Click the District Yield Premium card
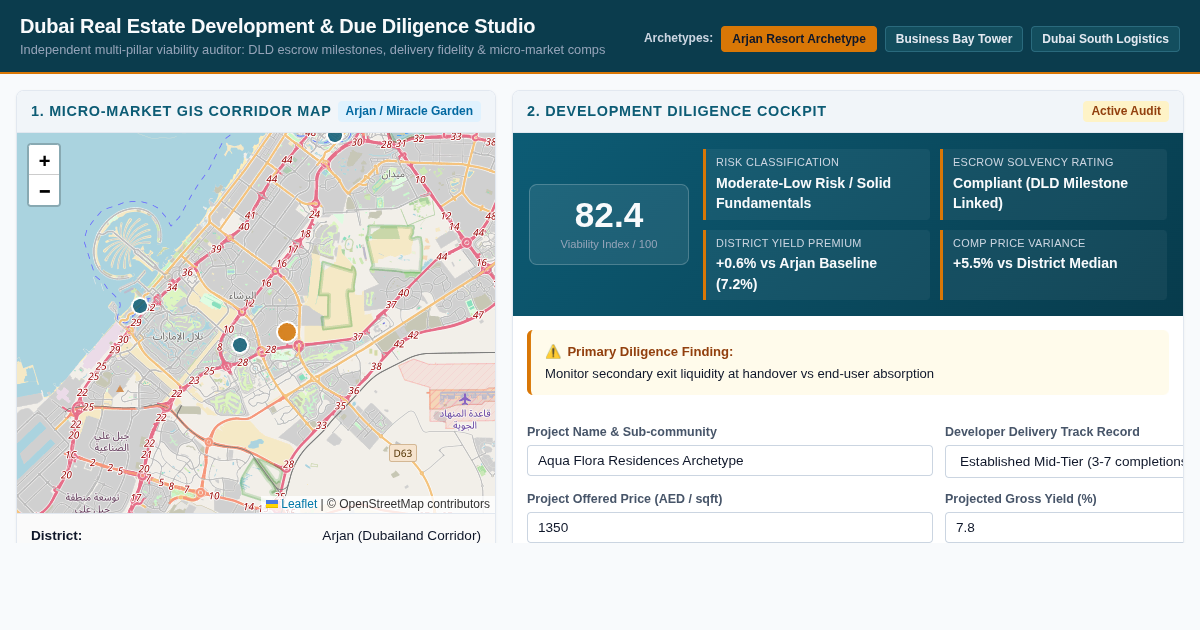 click(x=817, y=265)
